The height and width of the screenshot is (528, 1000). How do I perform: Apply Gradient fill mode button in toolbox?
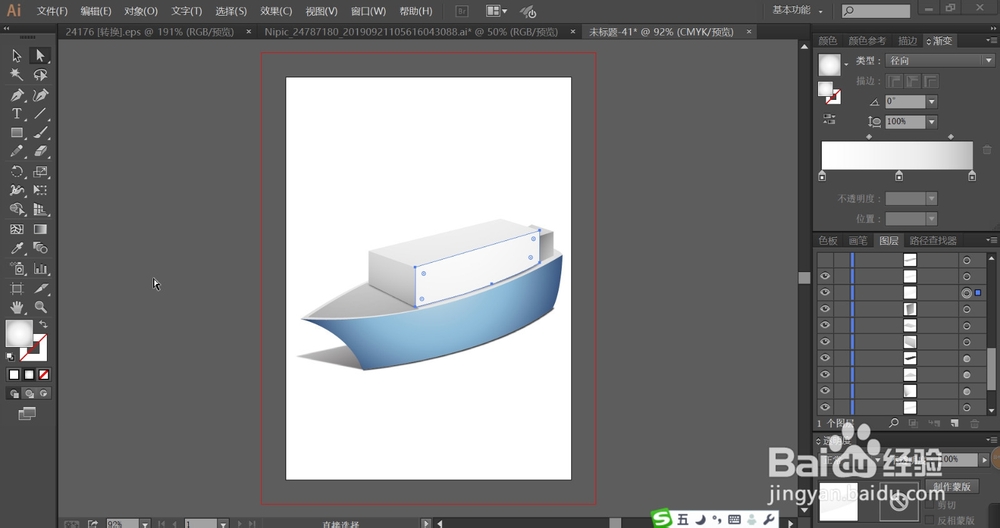[29, 374]
